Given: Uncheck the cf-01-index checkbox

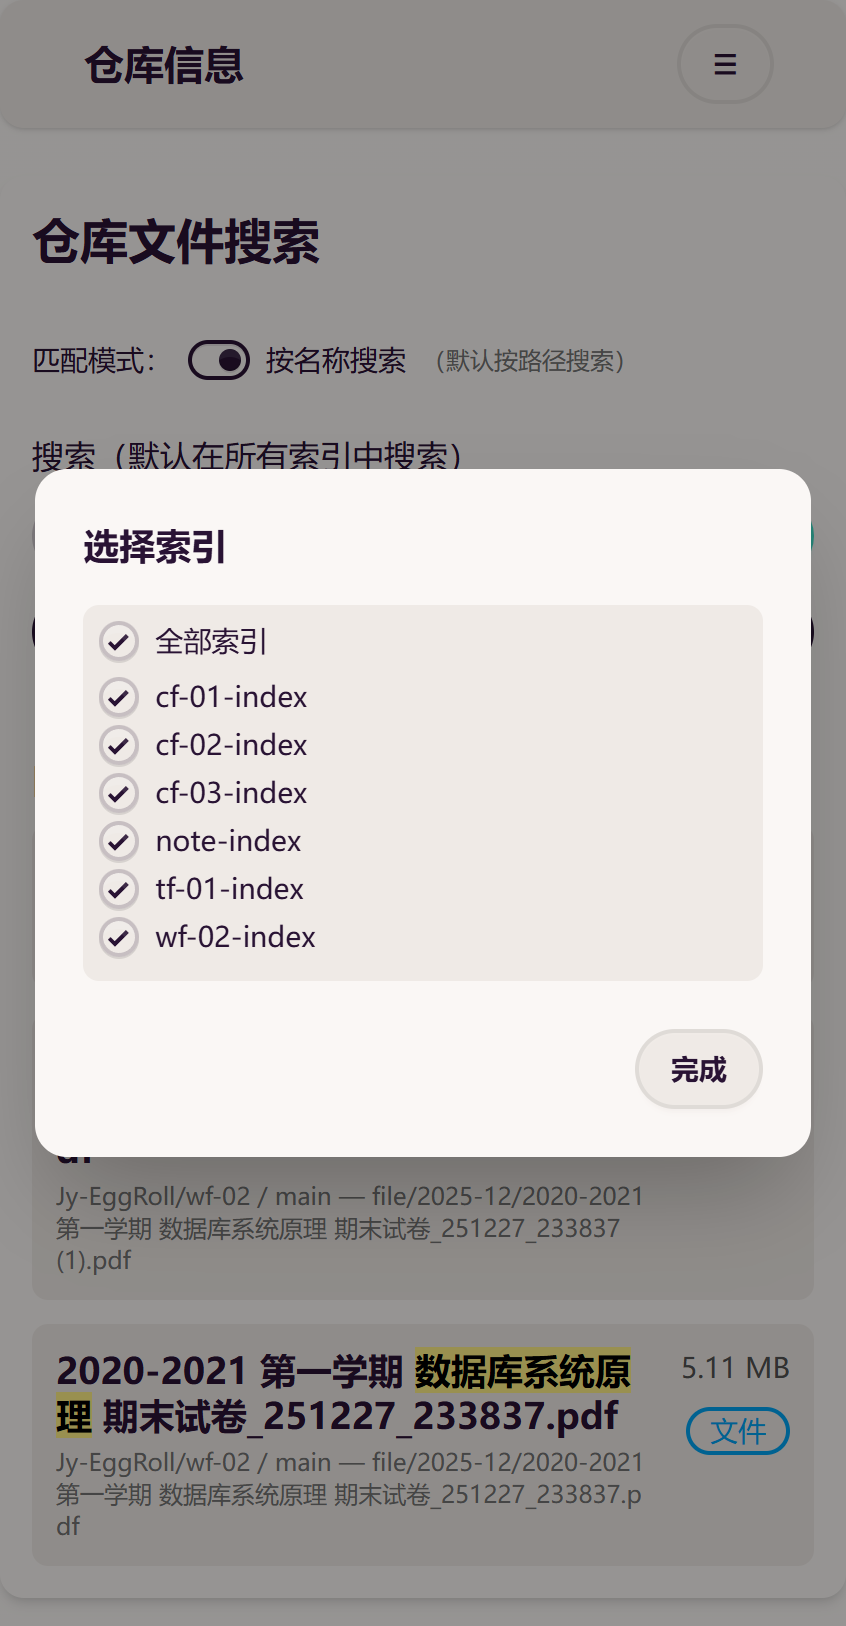Looking at the screenshot, I should (118, 697).
